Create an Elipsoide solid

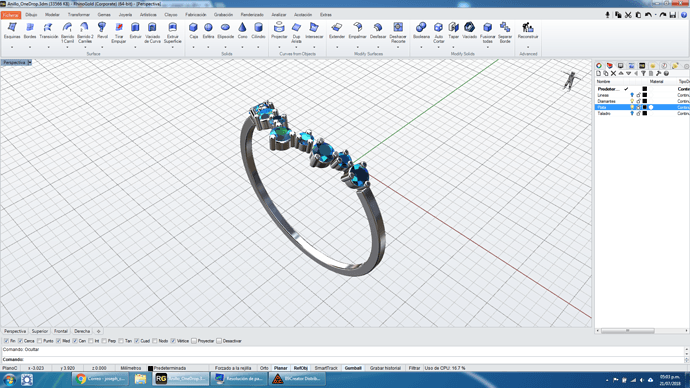[x=225, y=30]
